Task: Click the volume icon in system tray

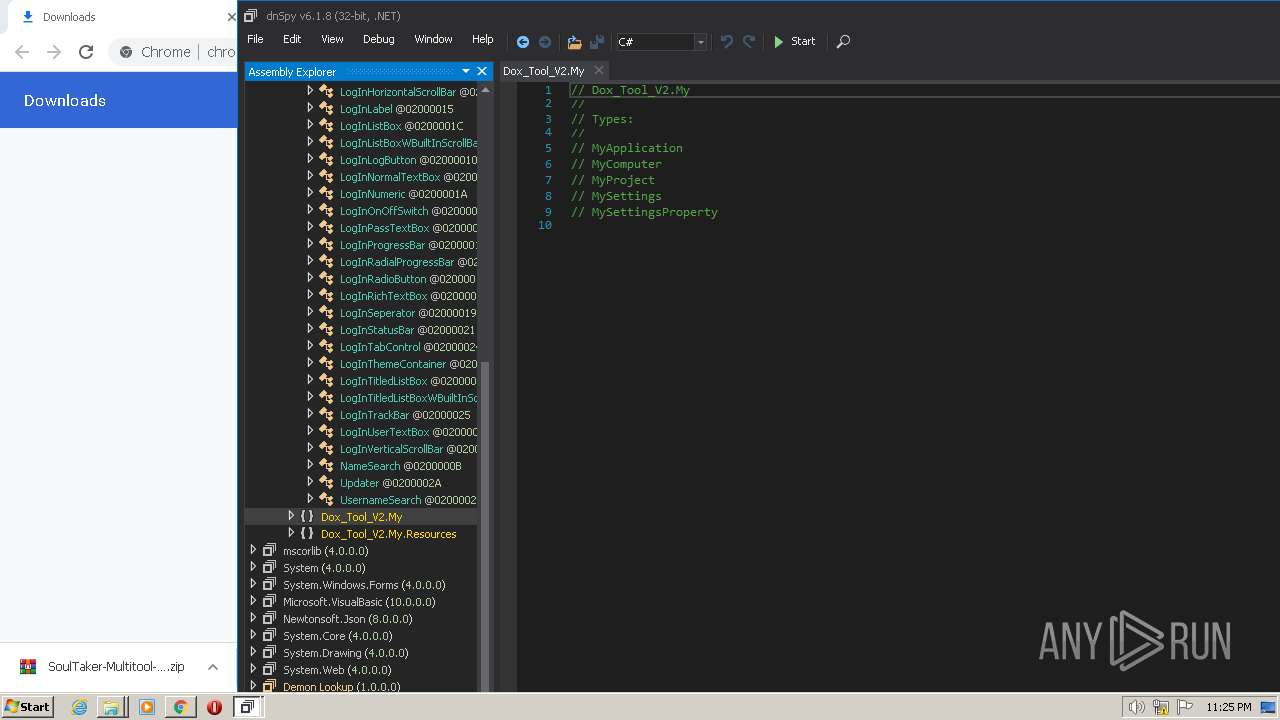Action: tap(1136, 707)
